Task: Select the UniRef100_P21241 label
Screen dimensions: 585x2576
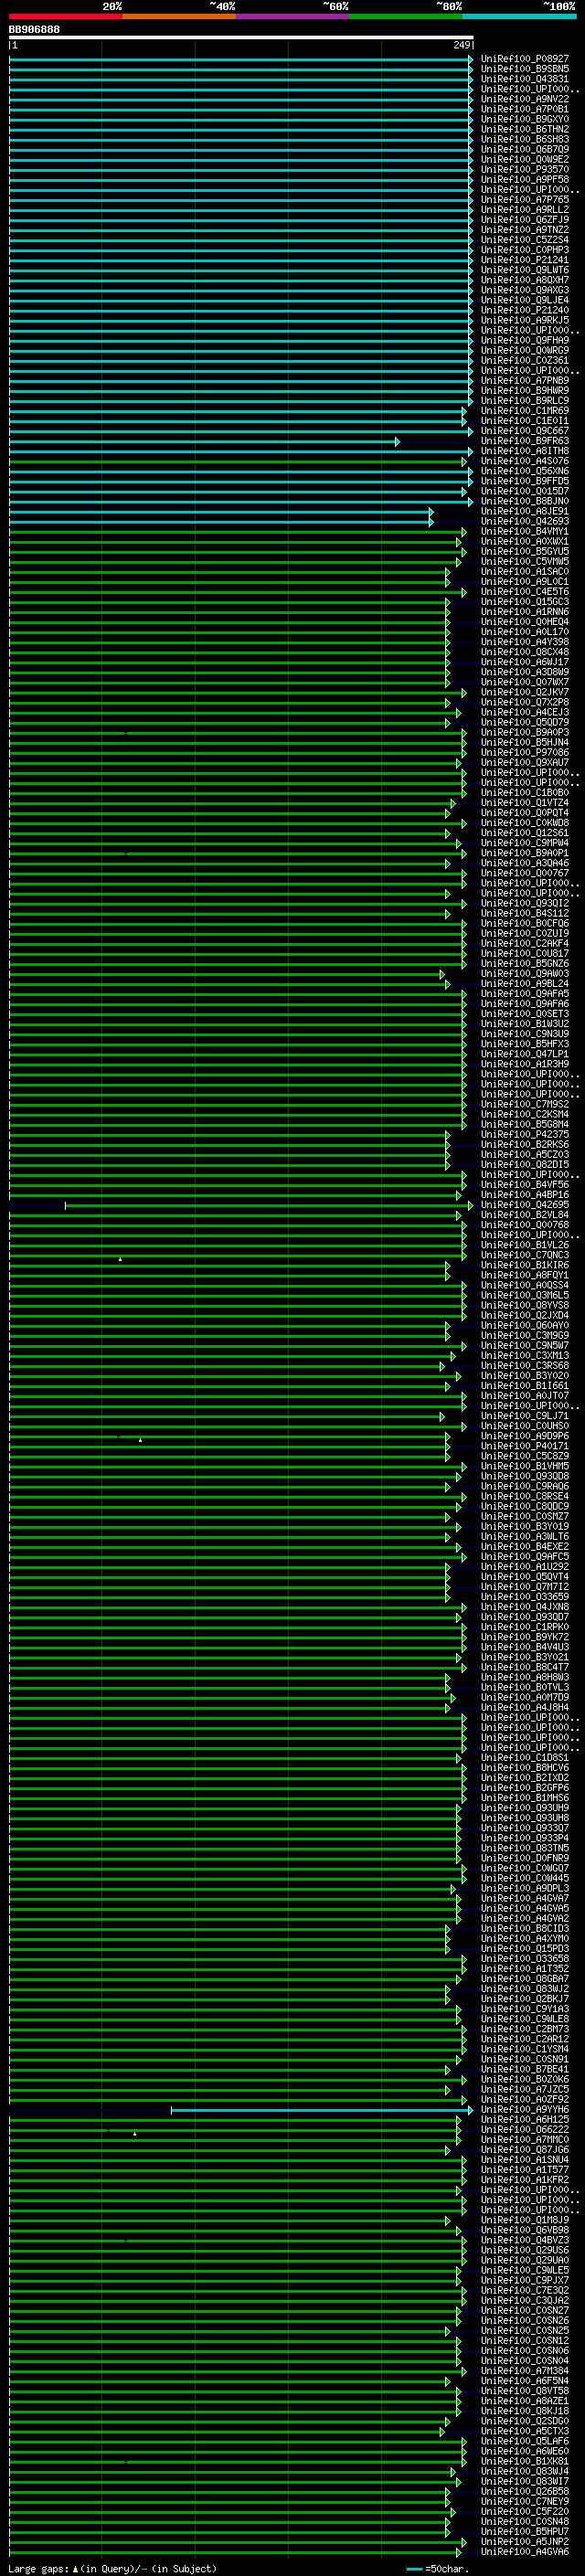Action: [525, 260]
